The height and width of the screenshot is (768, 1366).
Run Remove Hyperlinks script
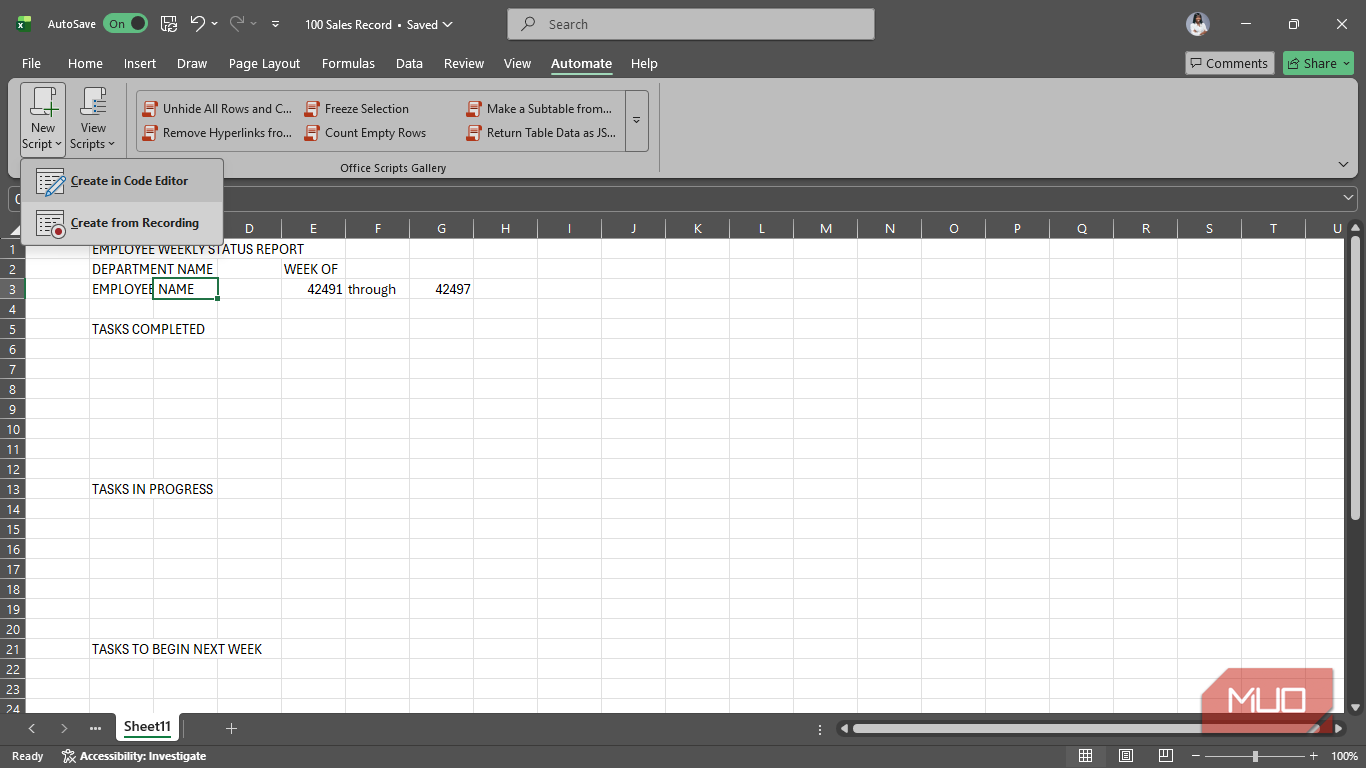(x=218, y=133)
